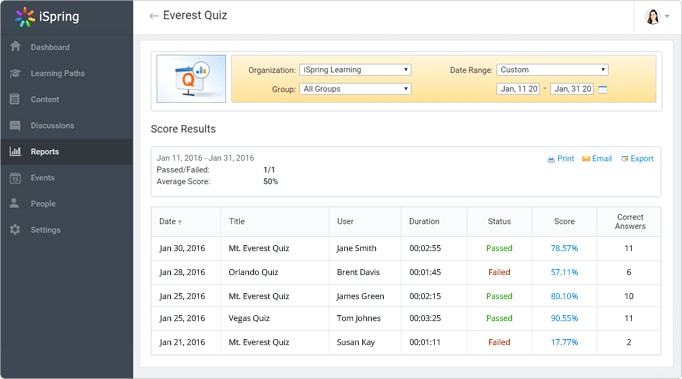Click the Print link
682x379 pixels.
tap(561, 159)
